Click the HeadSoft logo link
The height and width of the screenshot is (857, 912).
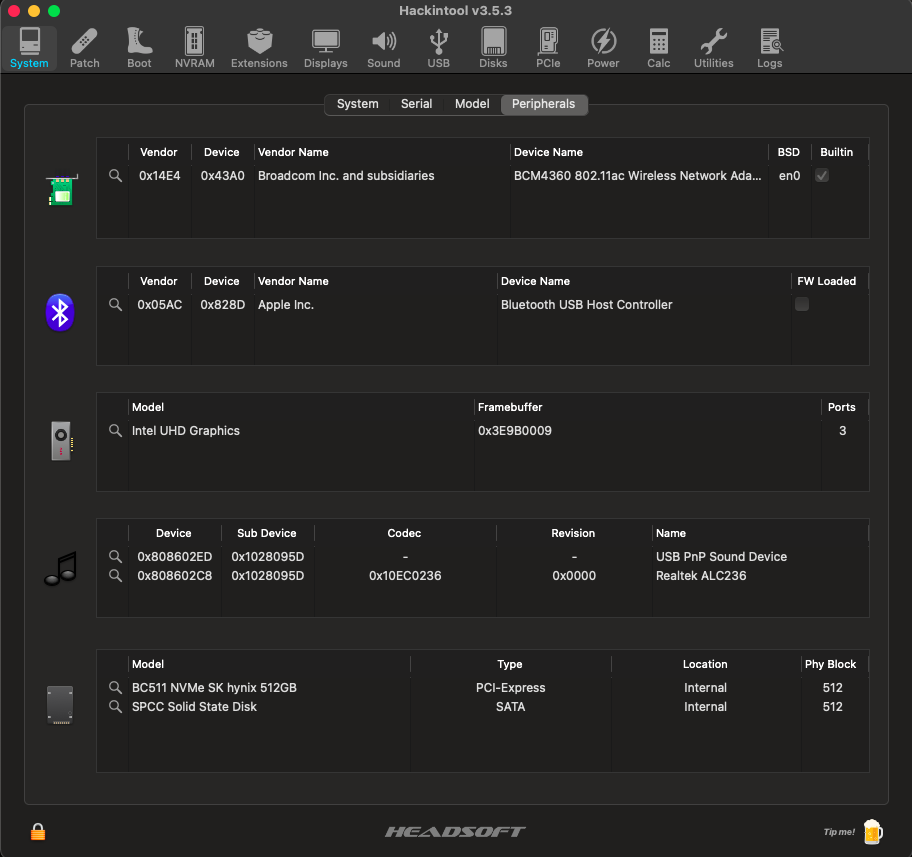click(455, 832)
